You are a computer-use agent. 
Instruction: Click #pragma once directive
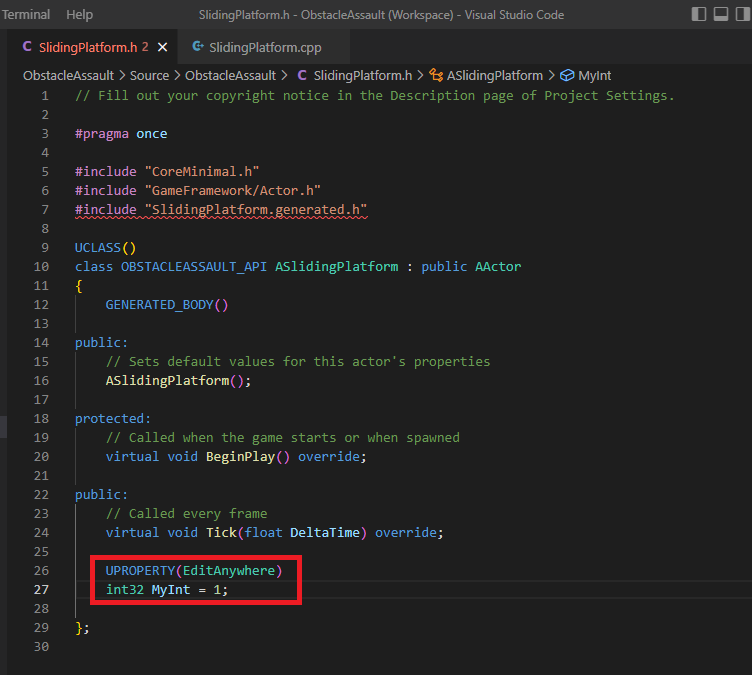121,134
